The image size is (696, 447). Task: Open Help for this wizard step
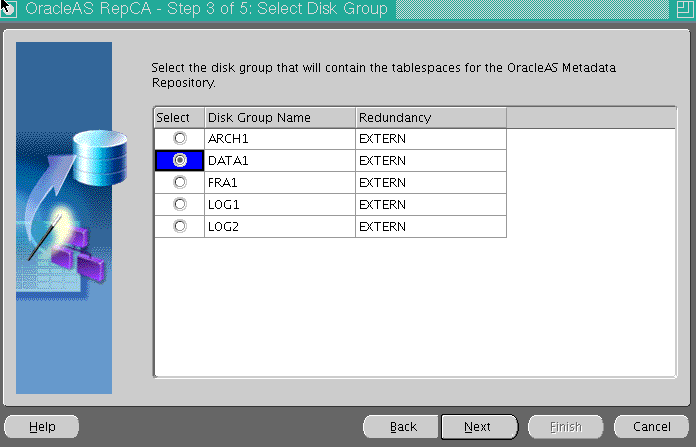(x=42, y=427)
